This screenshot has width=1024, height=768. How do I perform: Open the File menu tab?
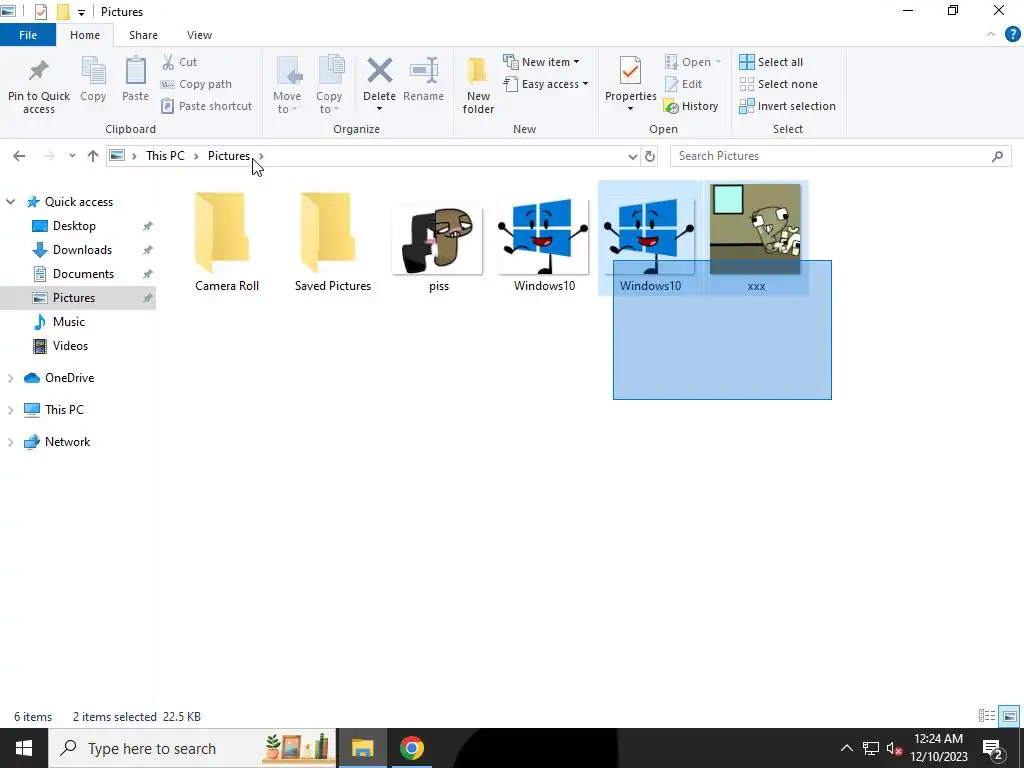coord(28,35)
